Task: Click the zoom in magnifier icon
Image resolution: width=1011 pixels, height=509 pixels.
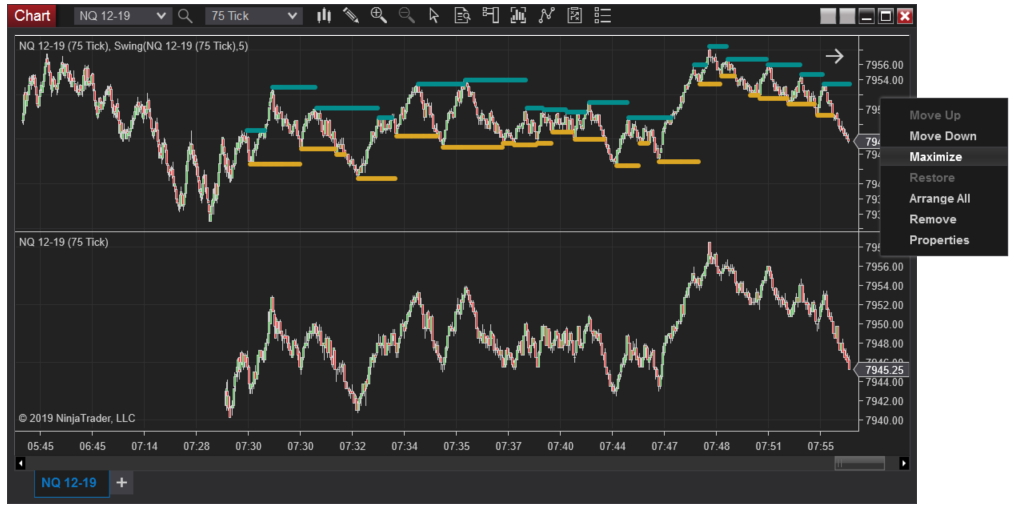Action: tap(378, 16)
